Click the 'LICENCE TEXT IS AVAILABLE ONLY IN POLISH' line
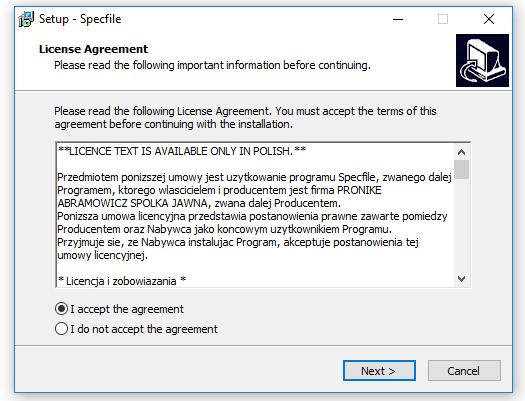 point(182,151)
